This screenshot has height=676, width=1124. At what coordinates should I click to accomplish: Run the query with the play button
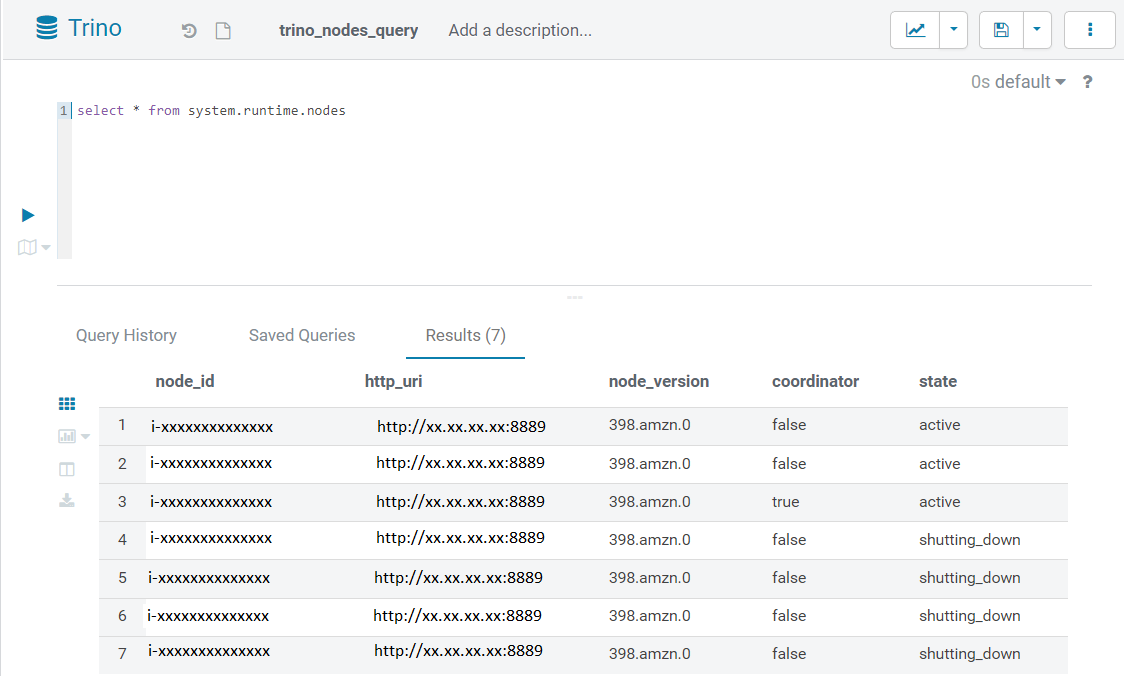tap(28, 215)
